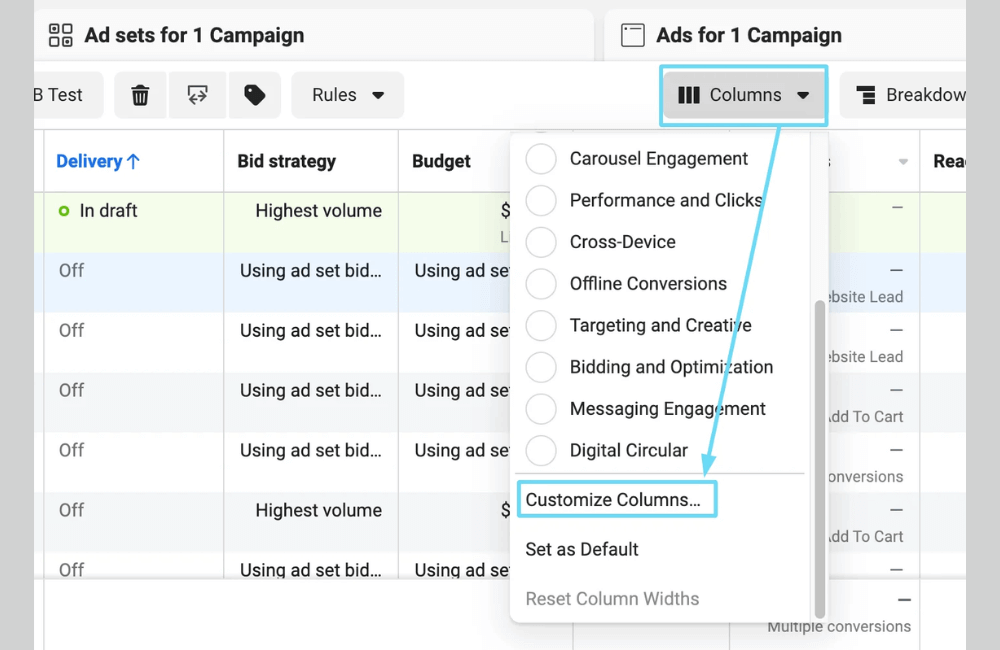Click the tag label icon
Viewport: 1000px width, 650px height.
coord(255,95)
